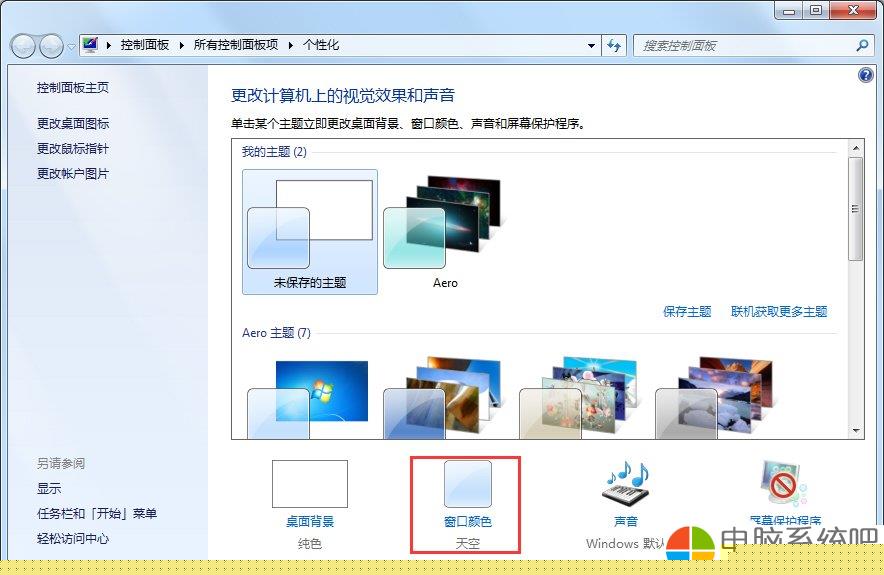This screenshot has width=884, height=575.
Task: Open 控制面板主页 link
Action: (73, 87)
